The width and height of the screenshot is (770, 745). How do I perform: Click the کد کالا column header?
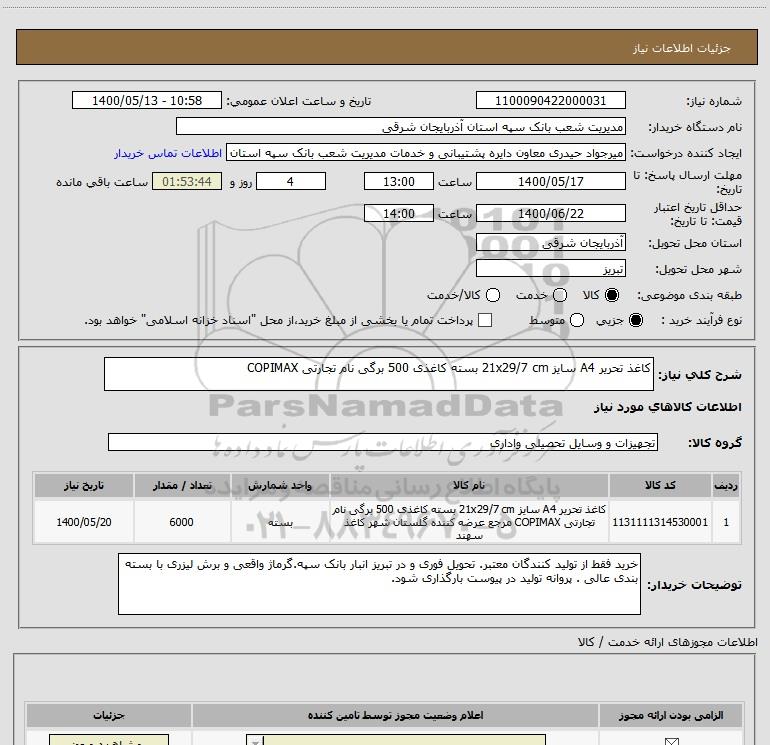point(660,485)
